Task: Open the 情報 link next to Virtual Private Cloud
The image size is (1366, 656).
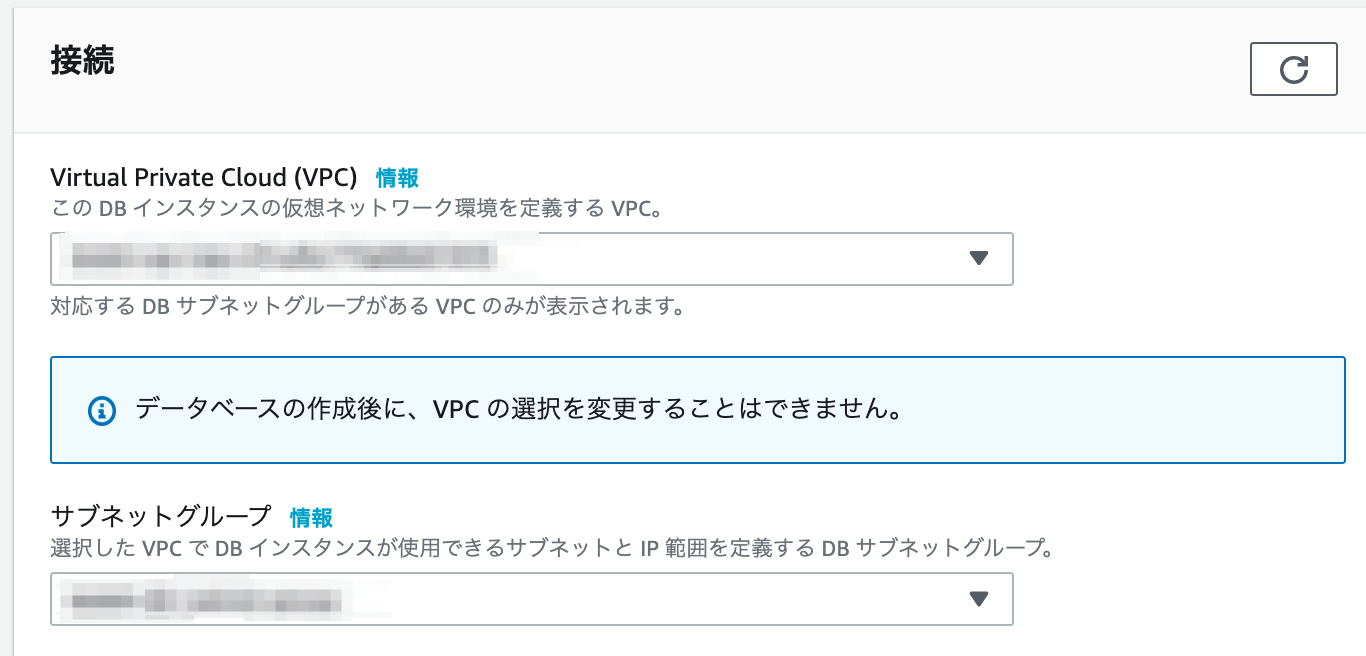Action: [395, 178]
